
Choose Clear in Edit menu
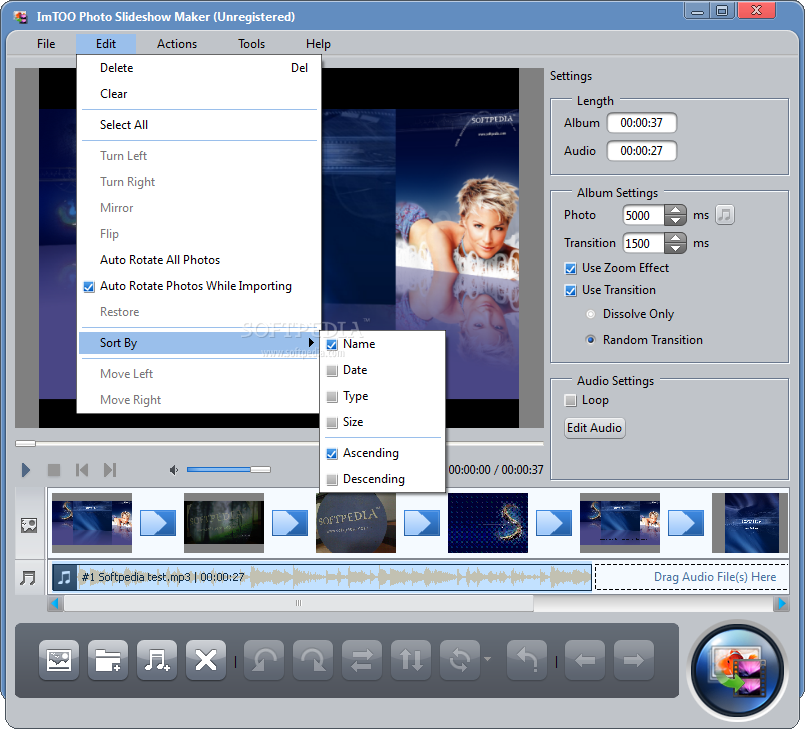tap(198, 94)
